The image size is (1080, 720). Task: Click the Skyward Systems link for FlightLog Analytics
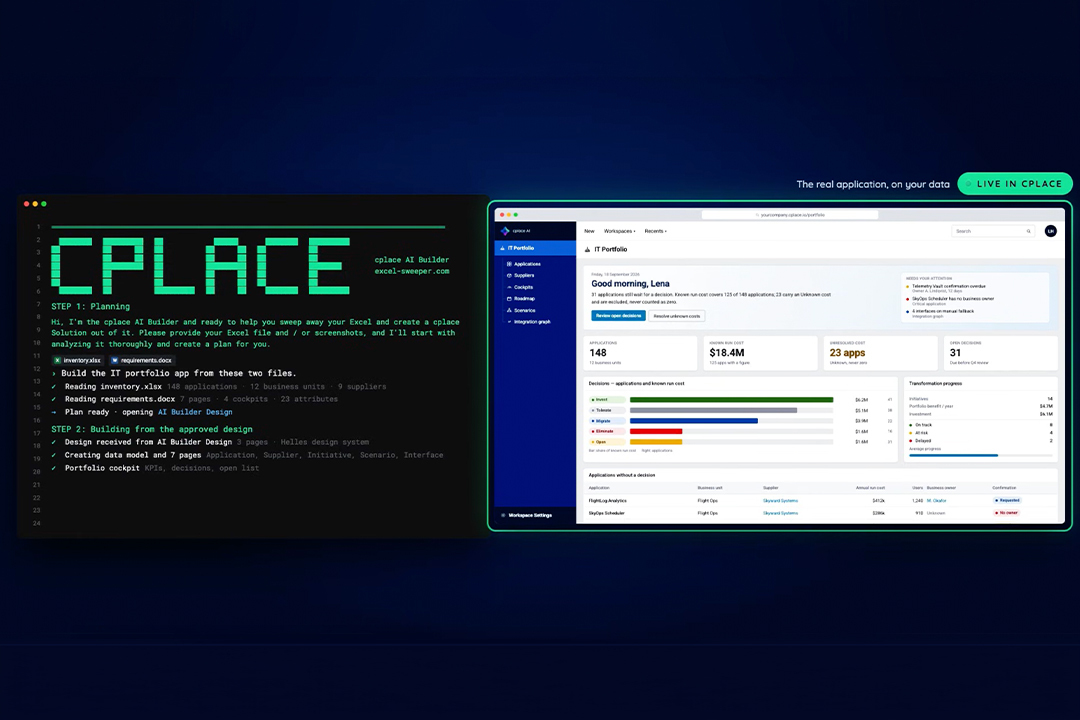(780, 501)
